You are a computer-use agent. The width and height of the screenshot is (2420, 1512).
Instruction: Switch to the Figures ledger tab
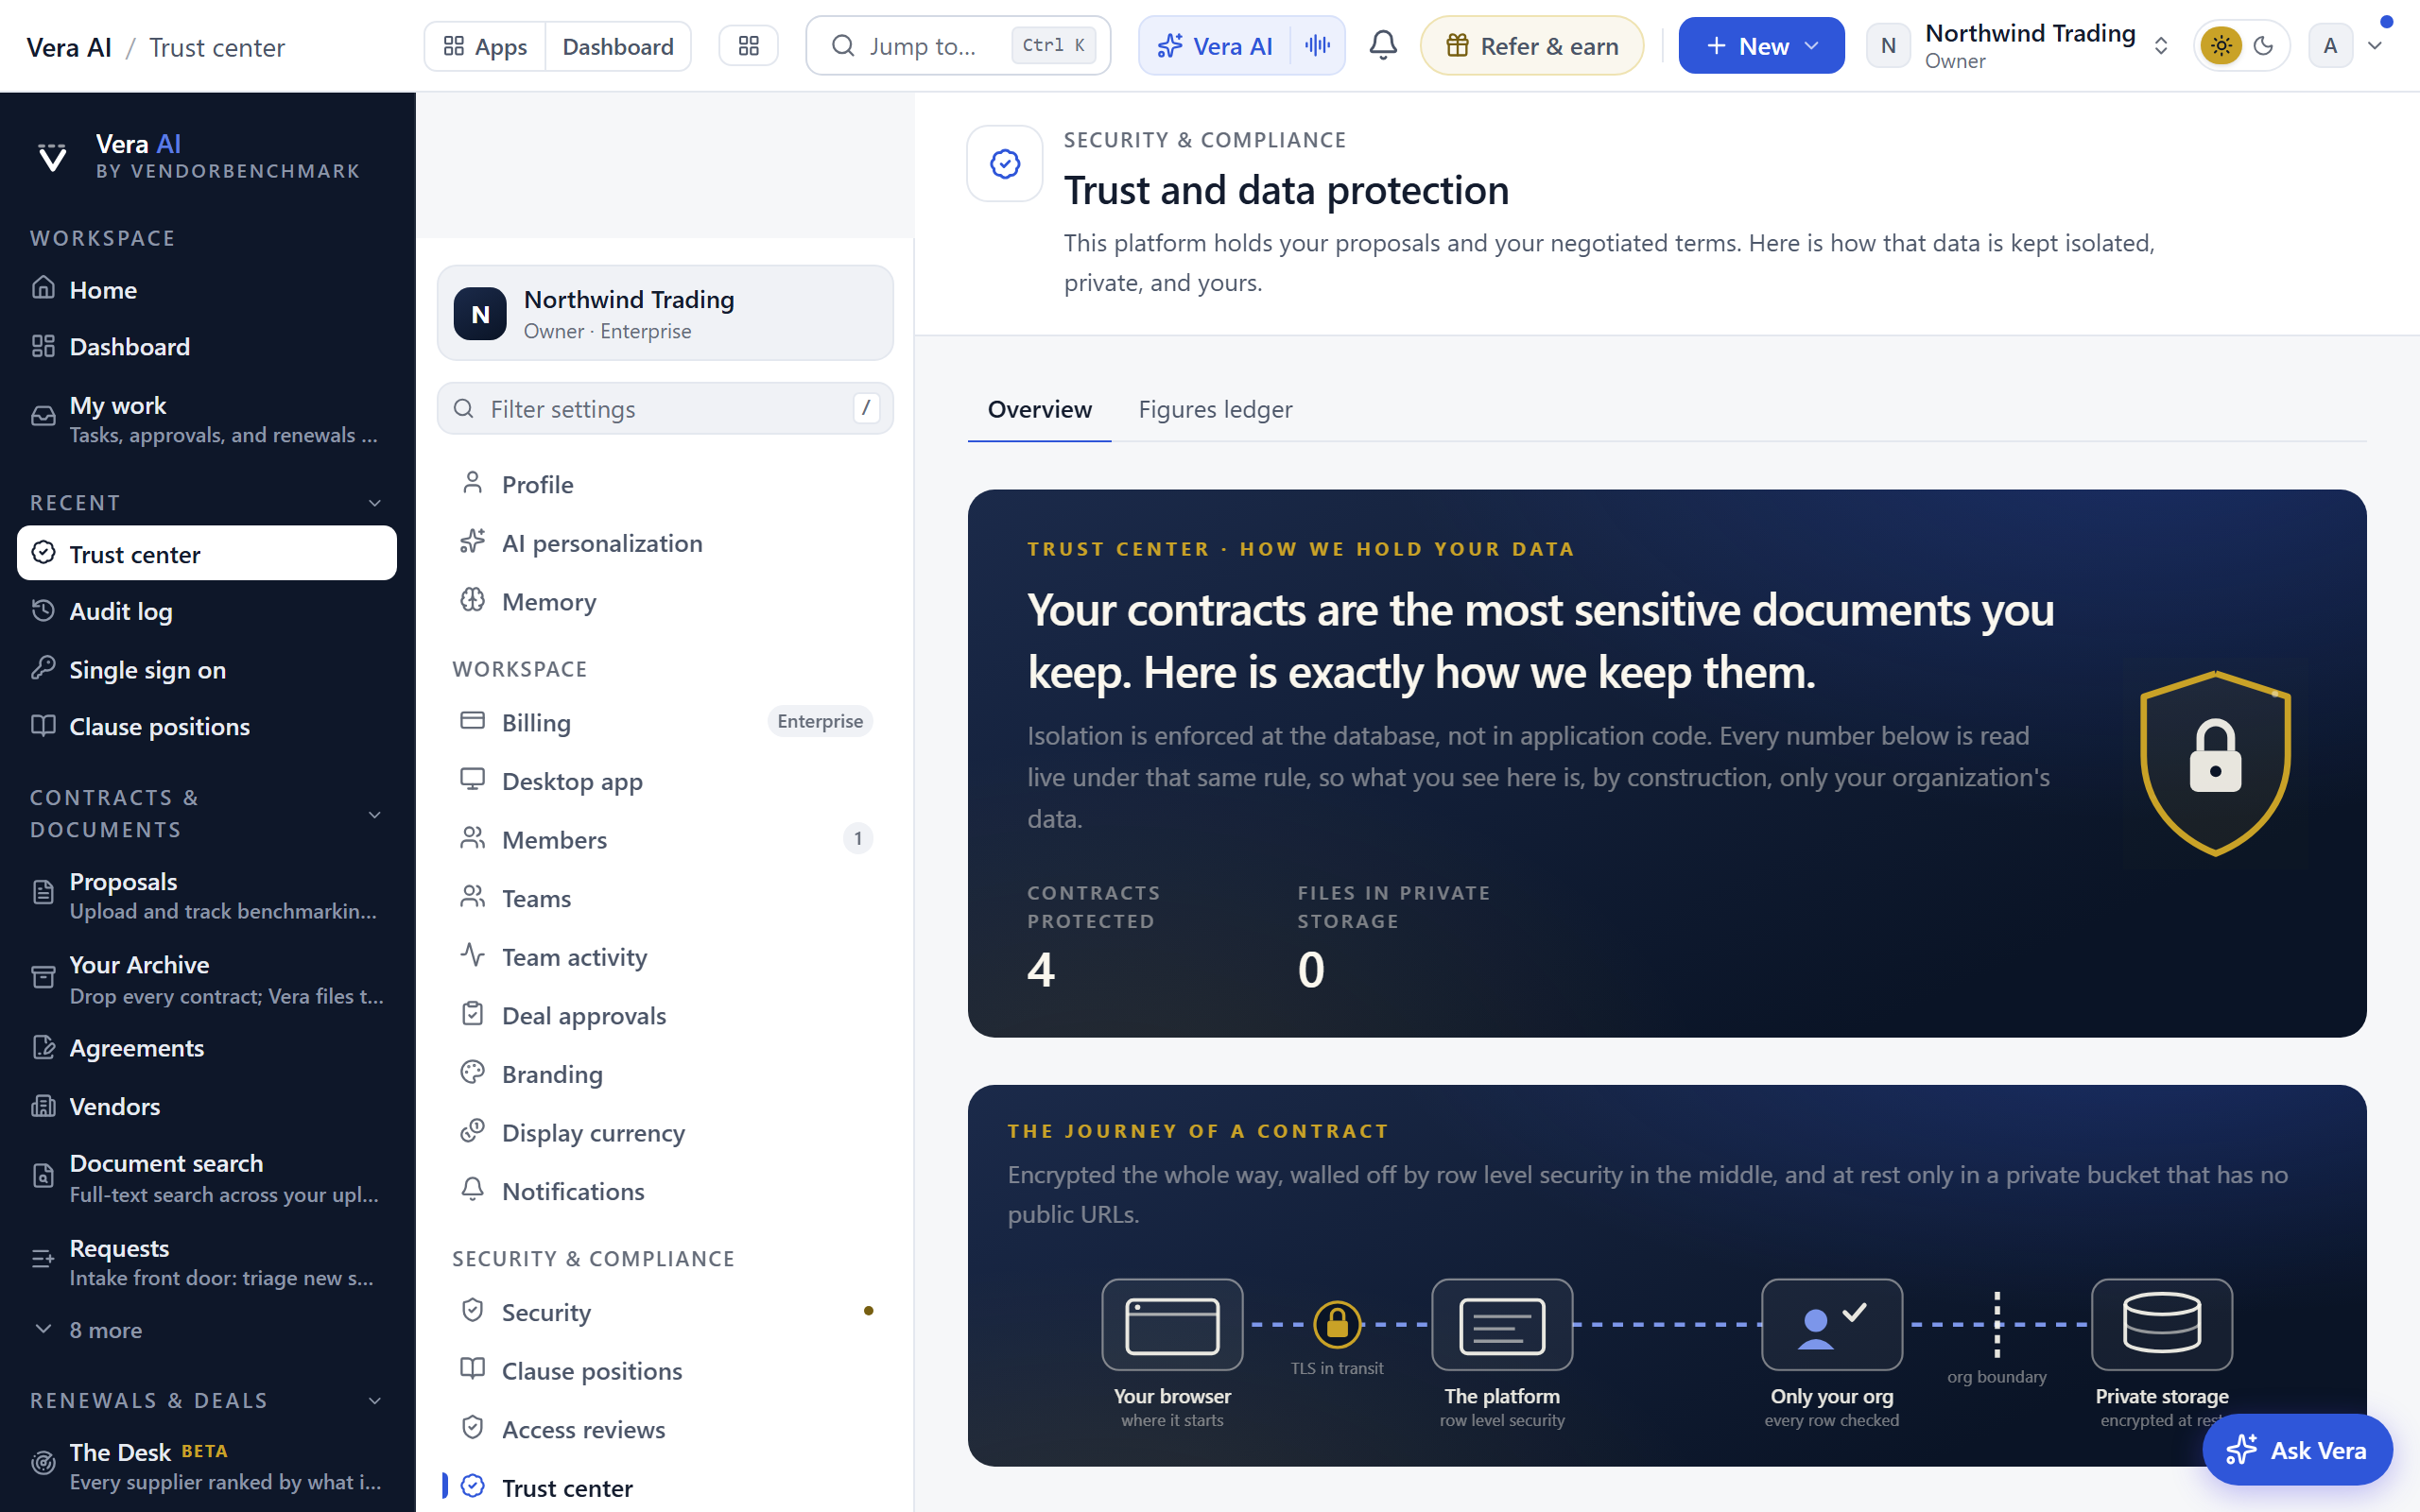click(x=1215, y=409)
